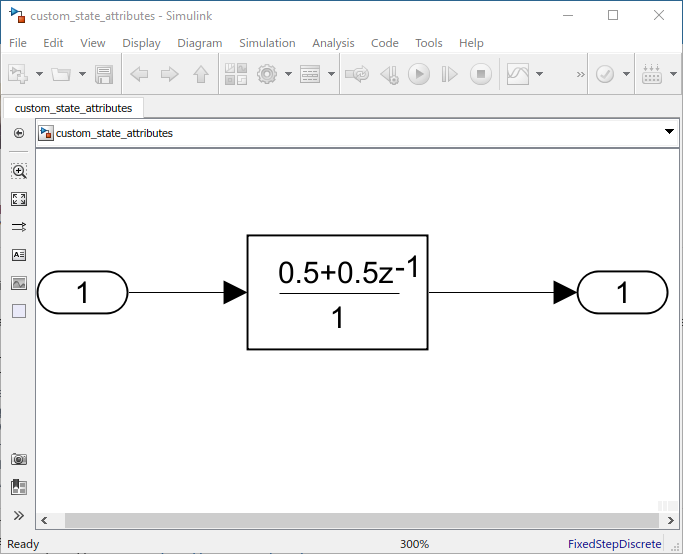This screenshot has height=554, width=683.
Task: Click the Fit to View palette icon
Action: point(19,199)
